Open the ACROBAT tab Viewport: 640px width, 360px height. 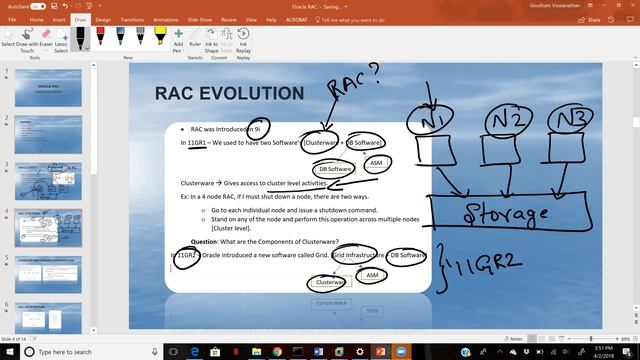[x=296, y=20]
